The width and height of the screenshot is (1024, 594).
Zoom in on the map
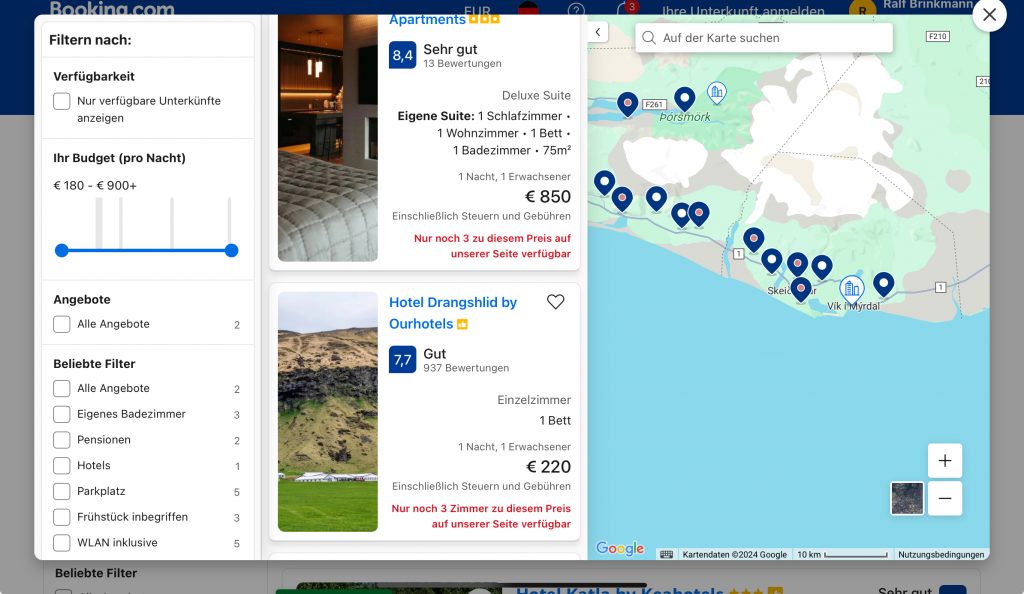coord(944,461)
